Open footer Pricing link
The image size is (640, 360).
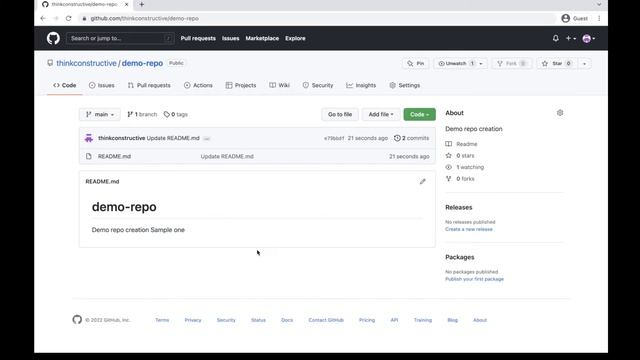(x=367, y=320)
